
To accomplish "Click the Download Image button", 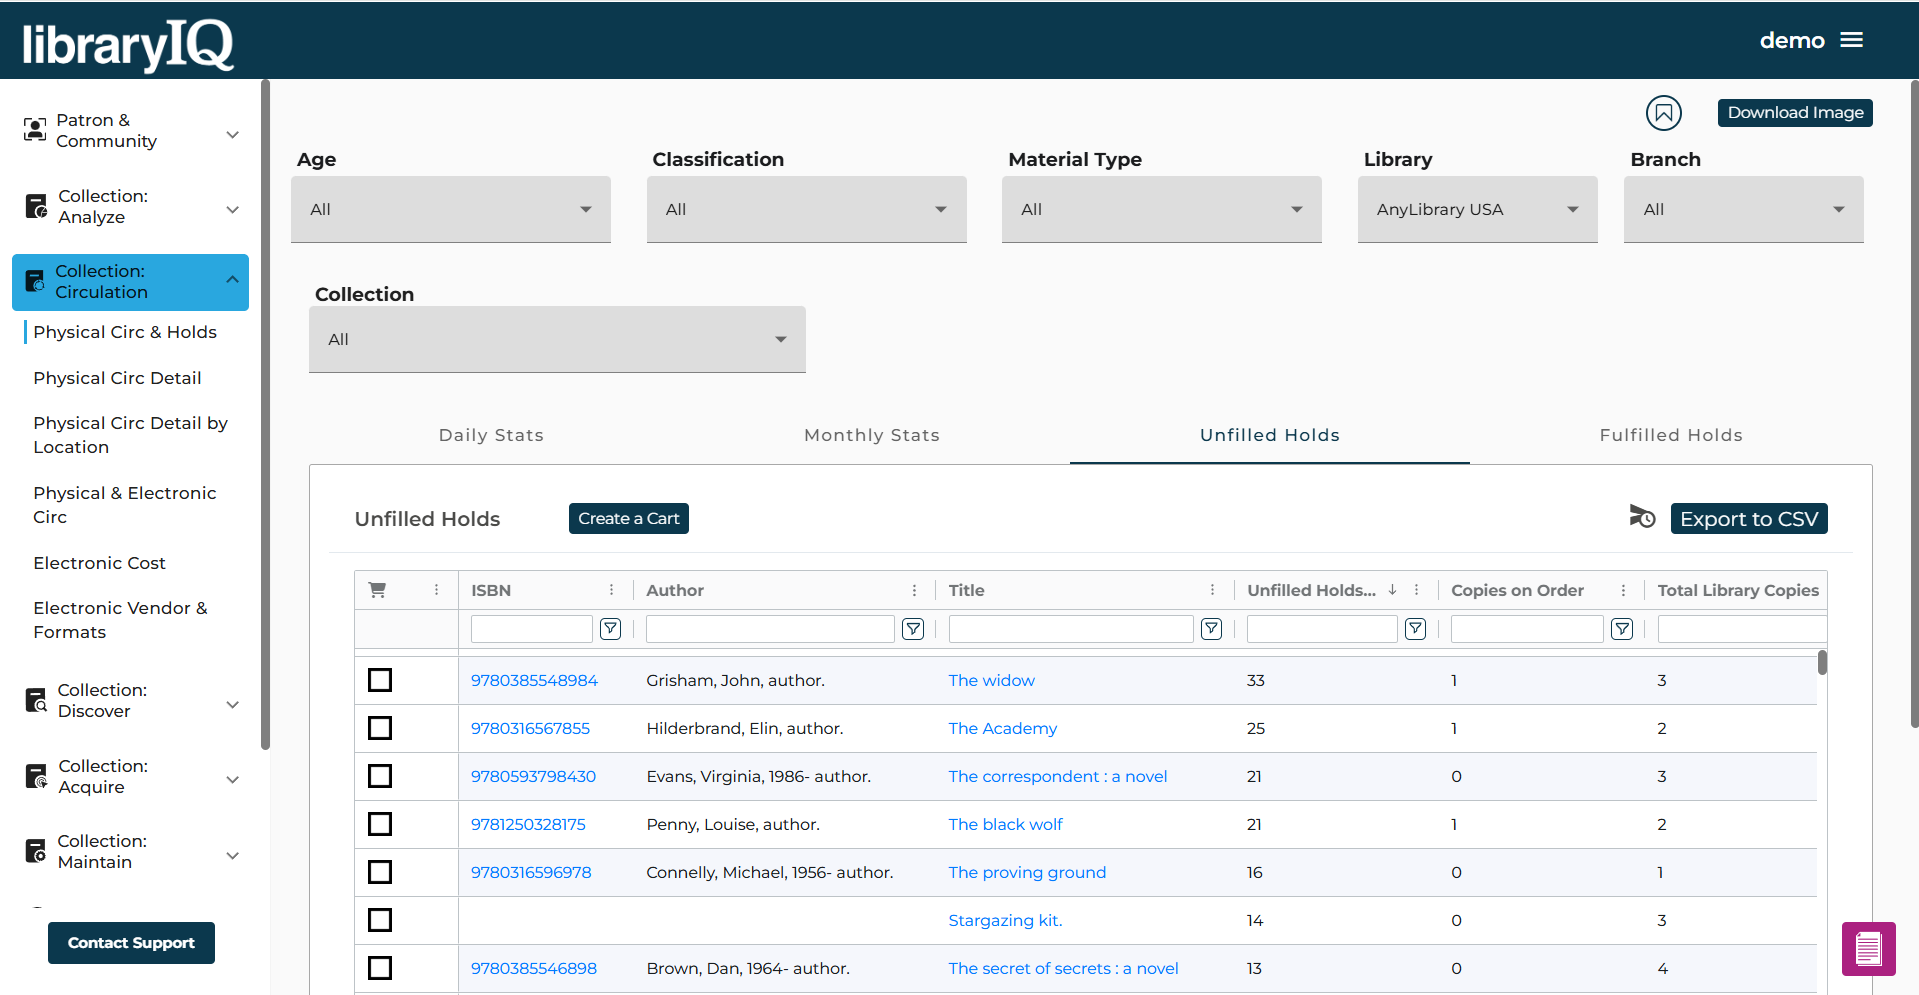I will pos(1795,112).
